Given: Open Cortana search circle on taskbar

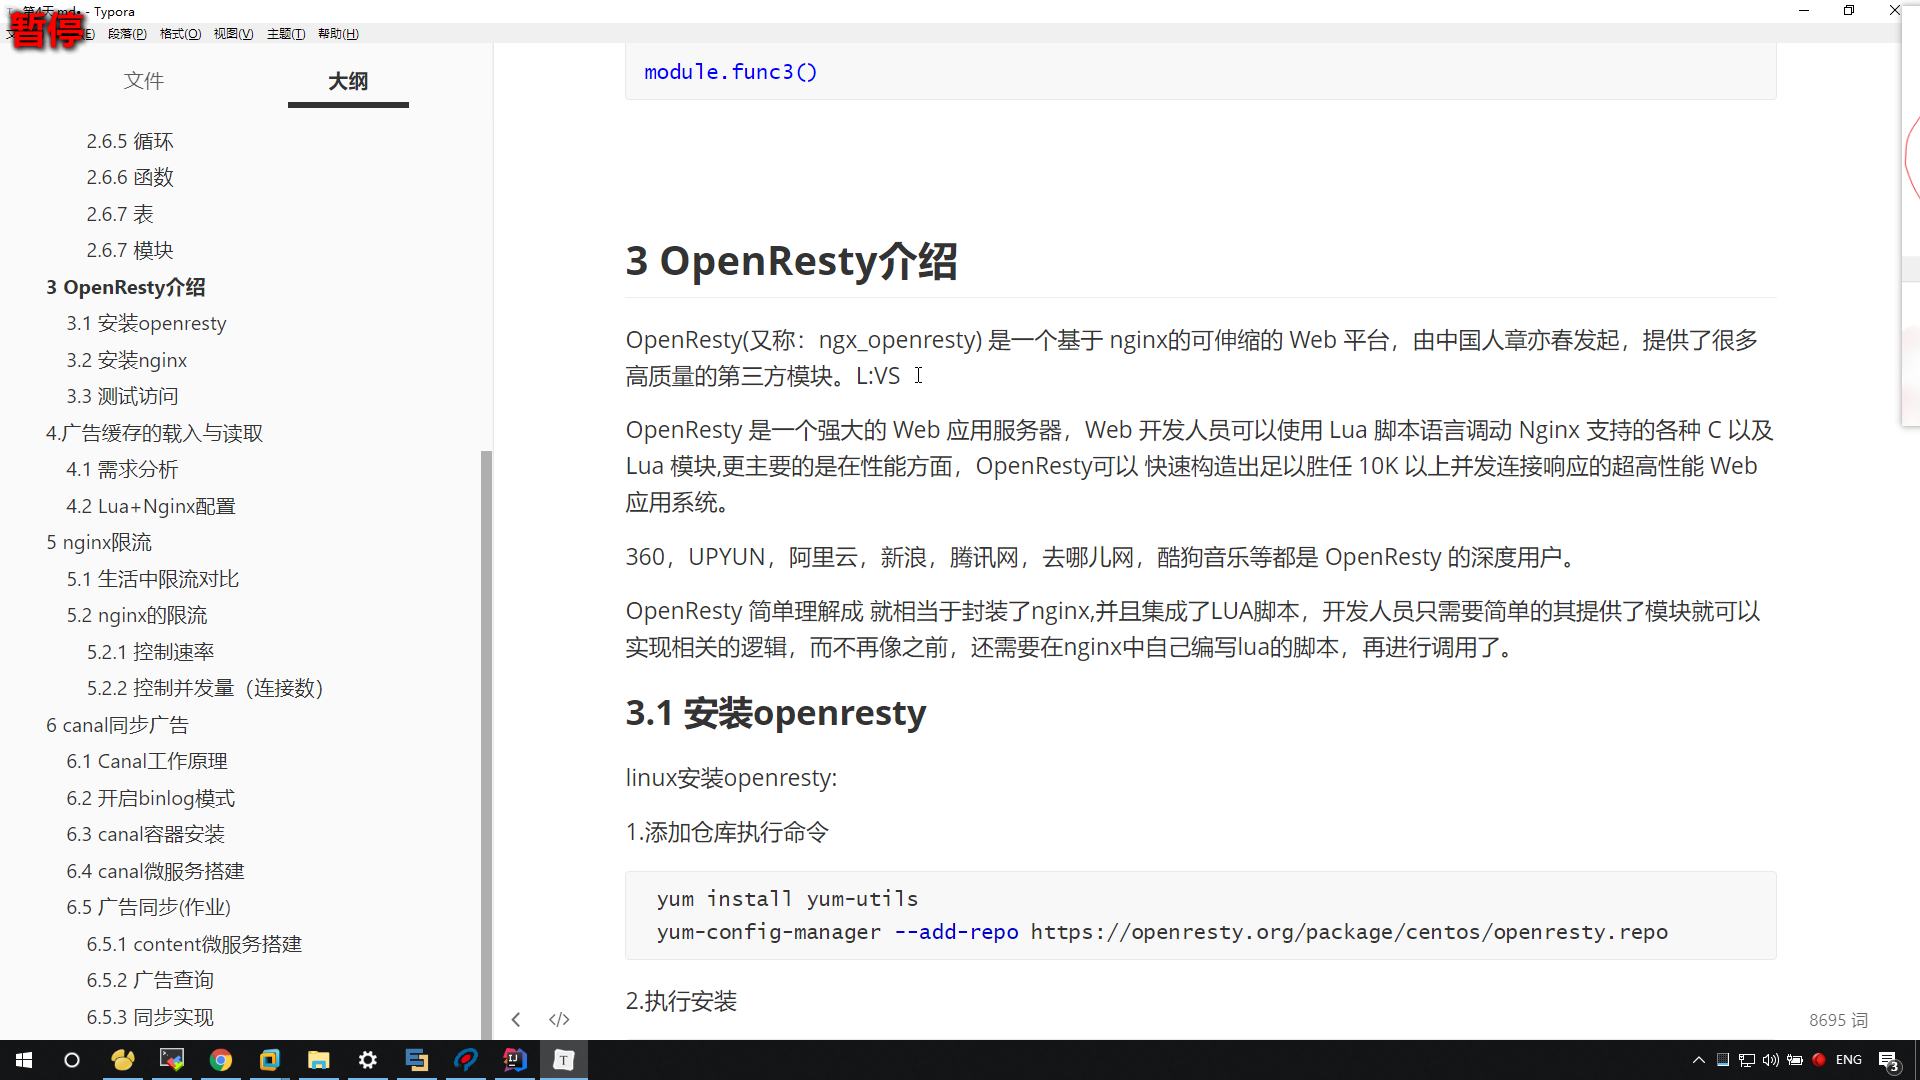Looking at the screenshot, I should click(x=72, y=1060).
